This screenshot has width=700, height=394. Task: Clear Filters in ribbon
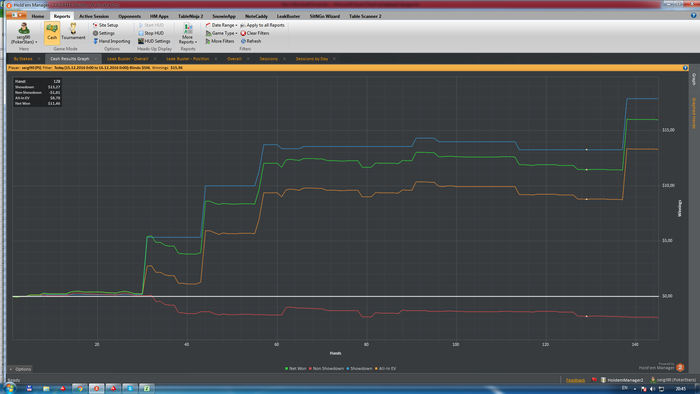pos(255,33)
